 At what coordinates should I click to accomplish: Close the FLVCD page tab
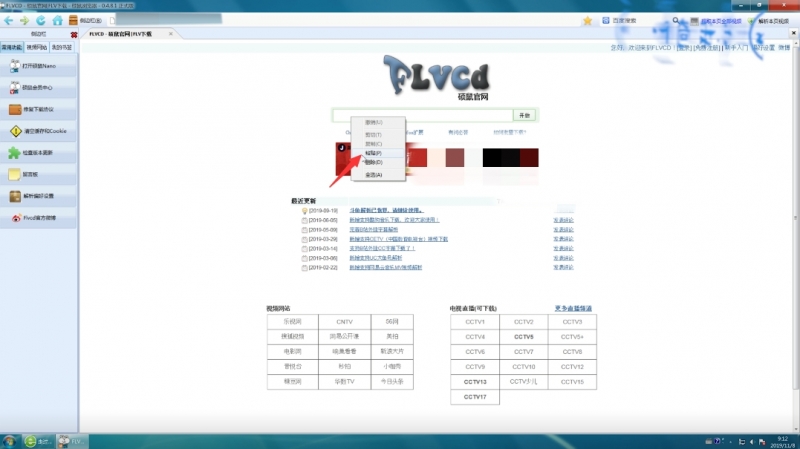170,34
